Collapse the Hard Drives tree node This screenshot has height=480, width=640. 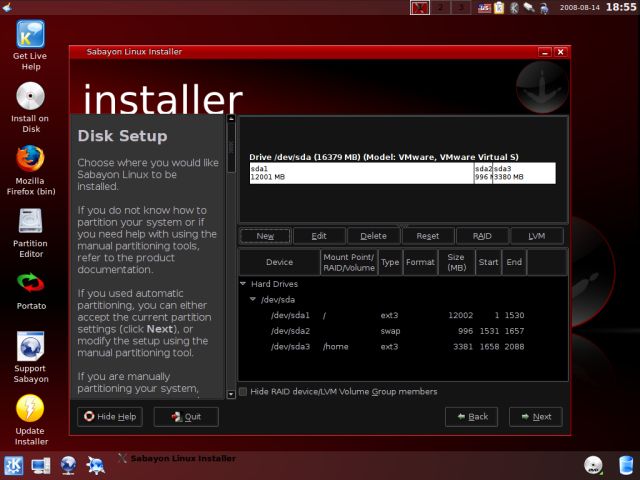click(x=243, y=284)
